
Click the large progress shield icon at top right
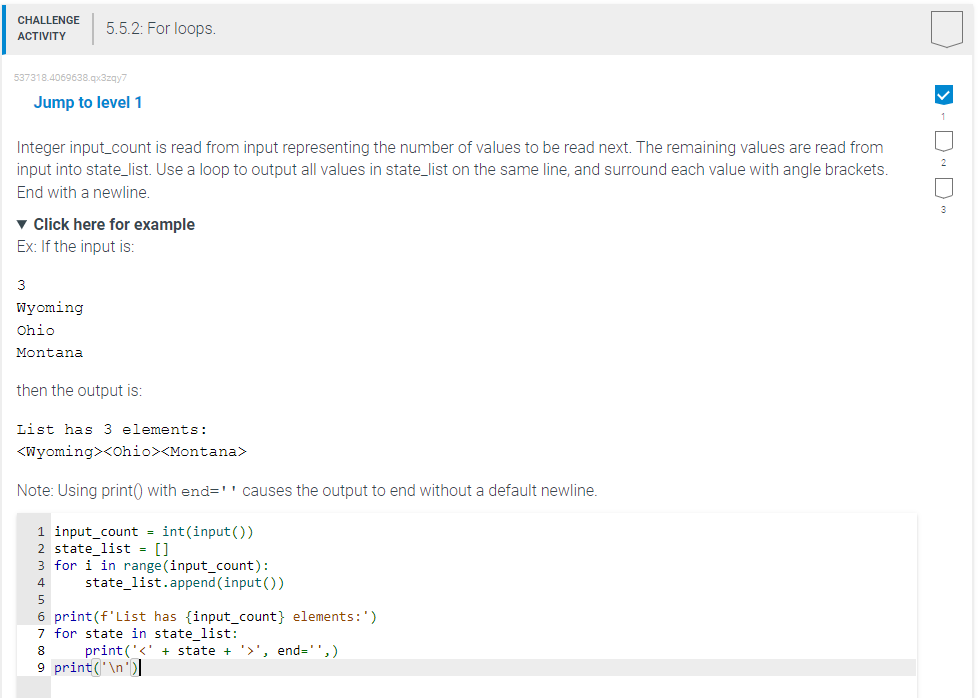(946, 28)
